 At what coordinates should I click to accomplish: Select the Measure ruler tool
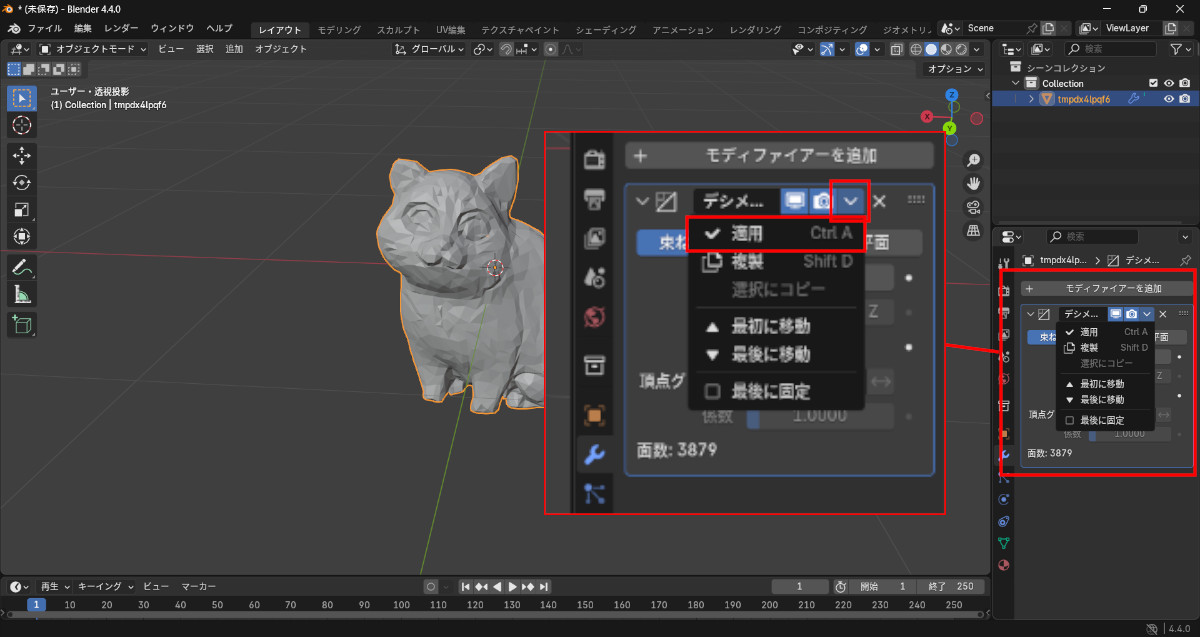tap(22, 294)
